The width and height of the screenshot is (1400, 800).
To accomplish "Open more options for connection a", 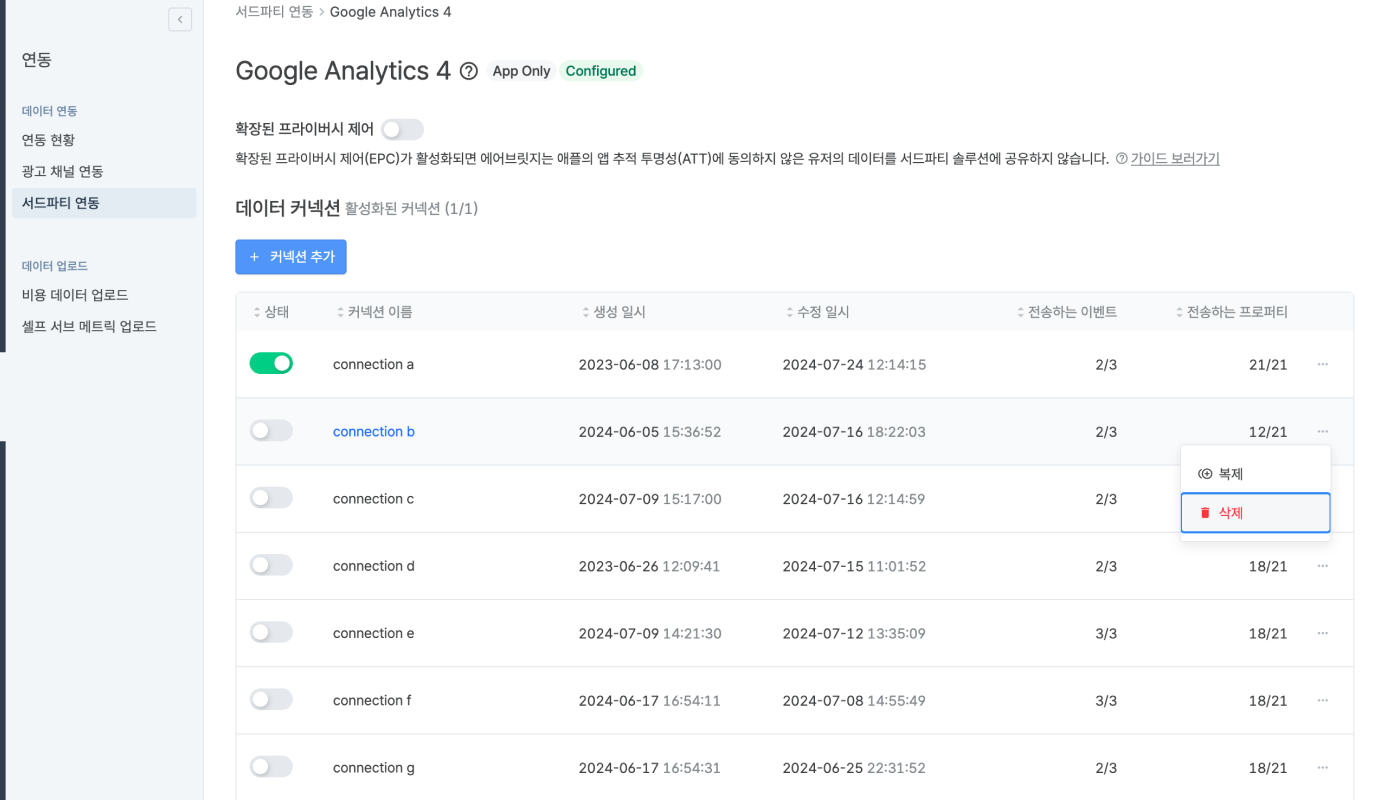I will pyautogui.click(x=1323, y=364).
